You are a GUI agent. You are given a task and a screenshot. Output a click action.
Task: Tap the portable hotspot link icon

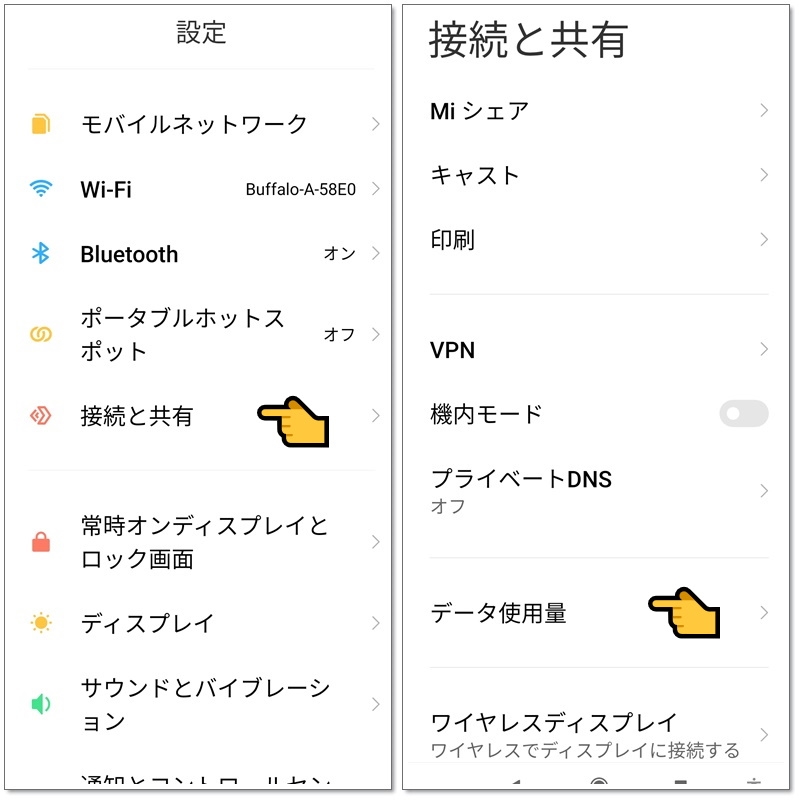click(40, 334)
